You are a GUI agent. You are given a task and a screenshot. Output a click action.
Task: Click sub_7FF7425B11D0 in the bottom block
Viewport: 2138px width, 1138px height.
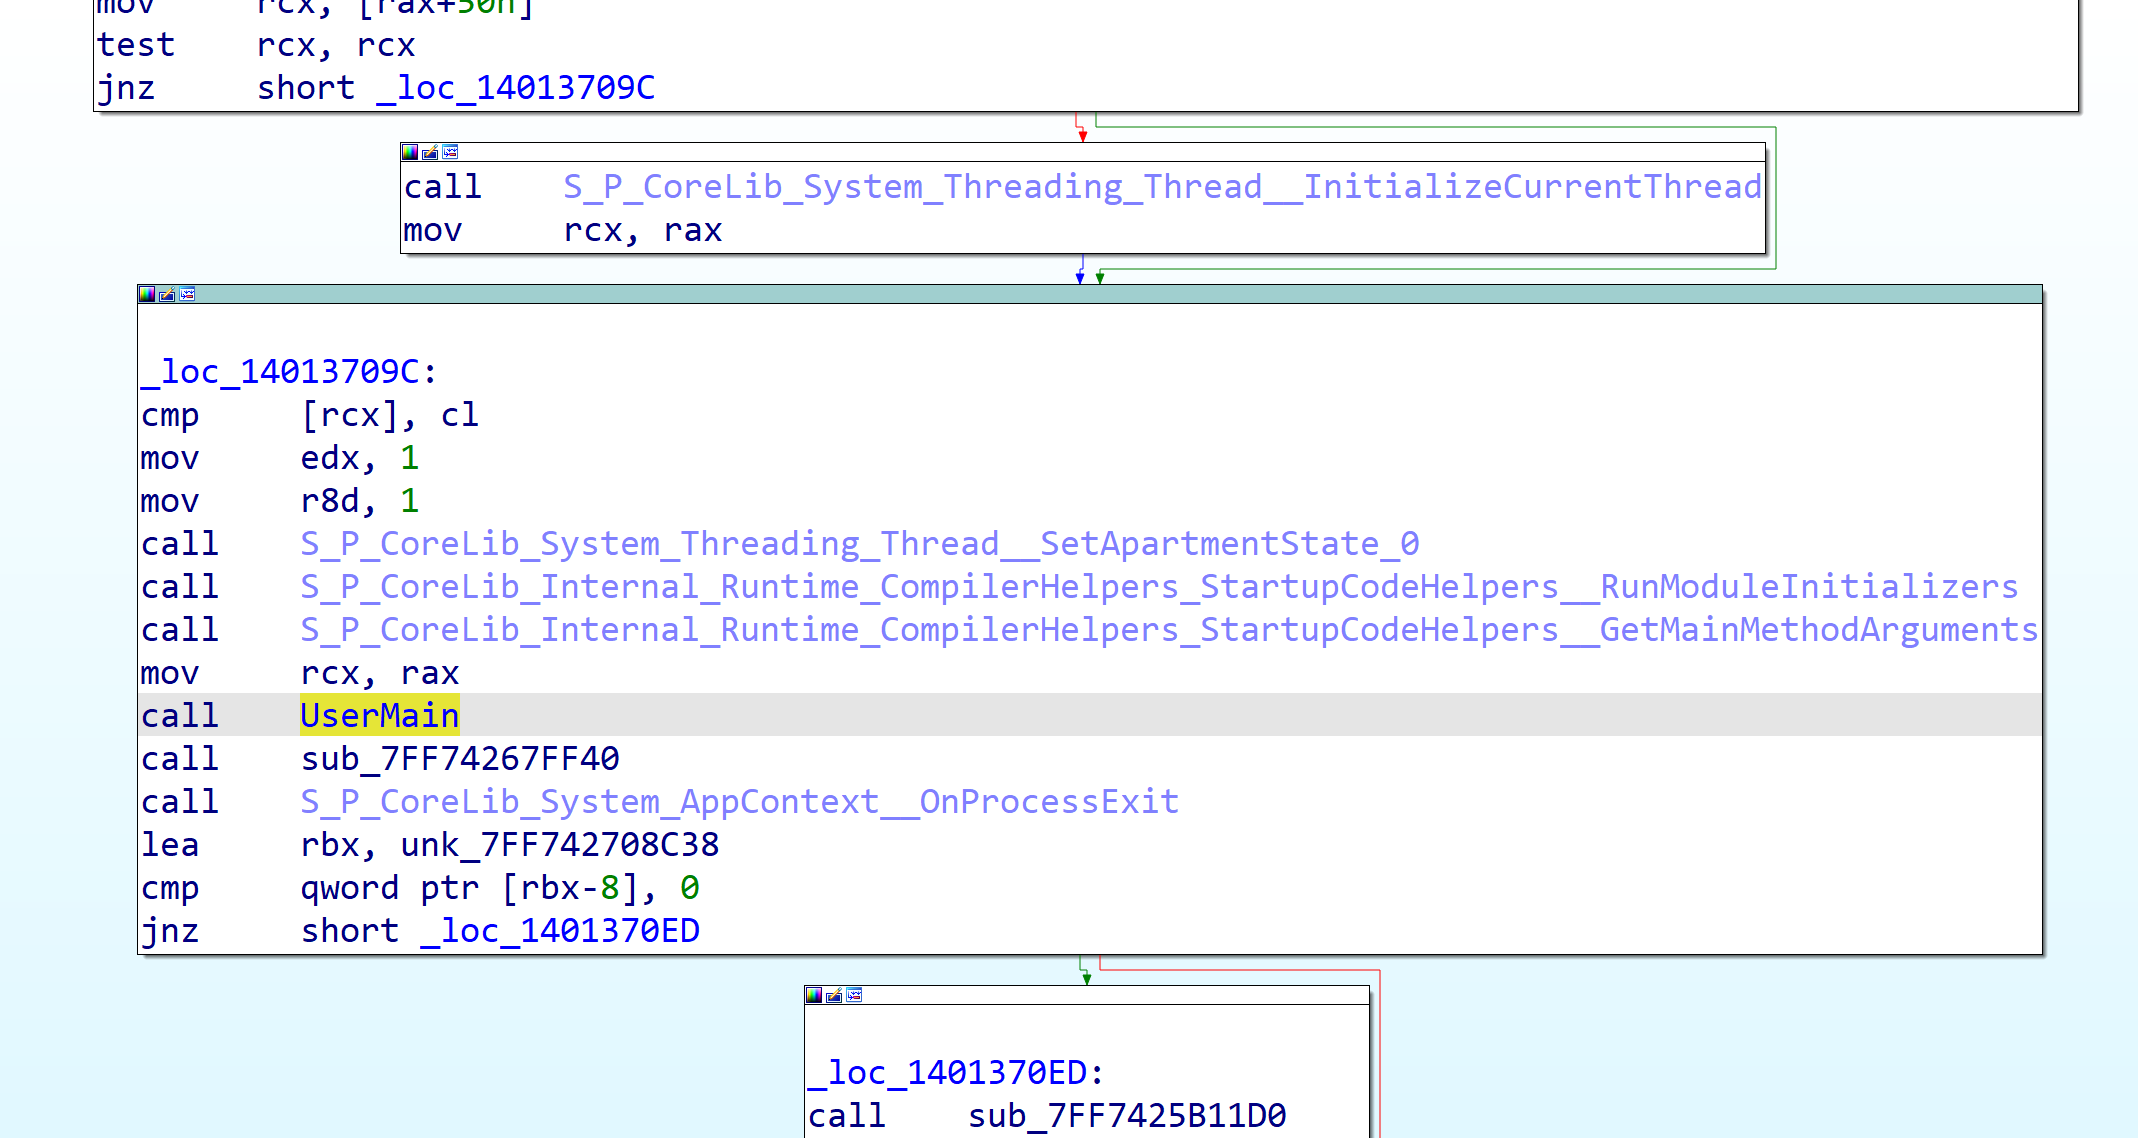click(x=1126, y=1116)
